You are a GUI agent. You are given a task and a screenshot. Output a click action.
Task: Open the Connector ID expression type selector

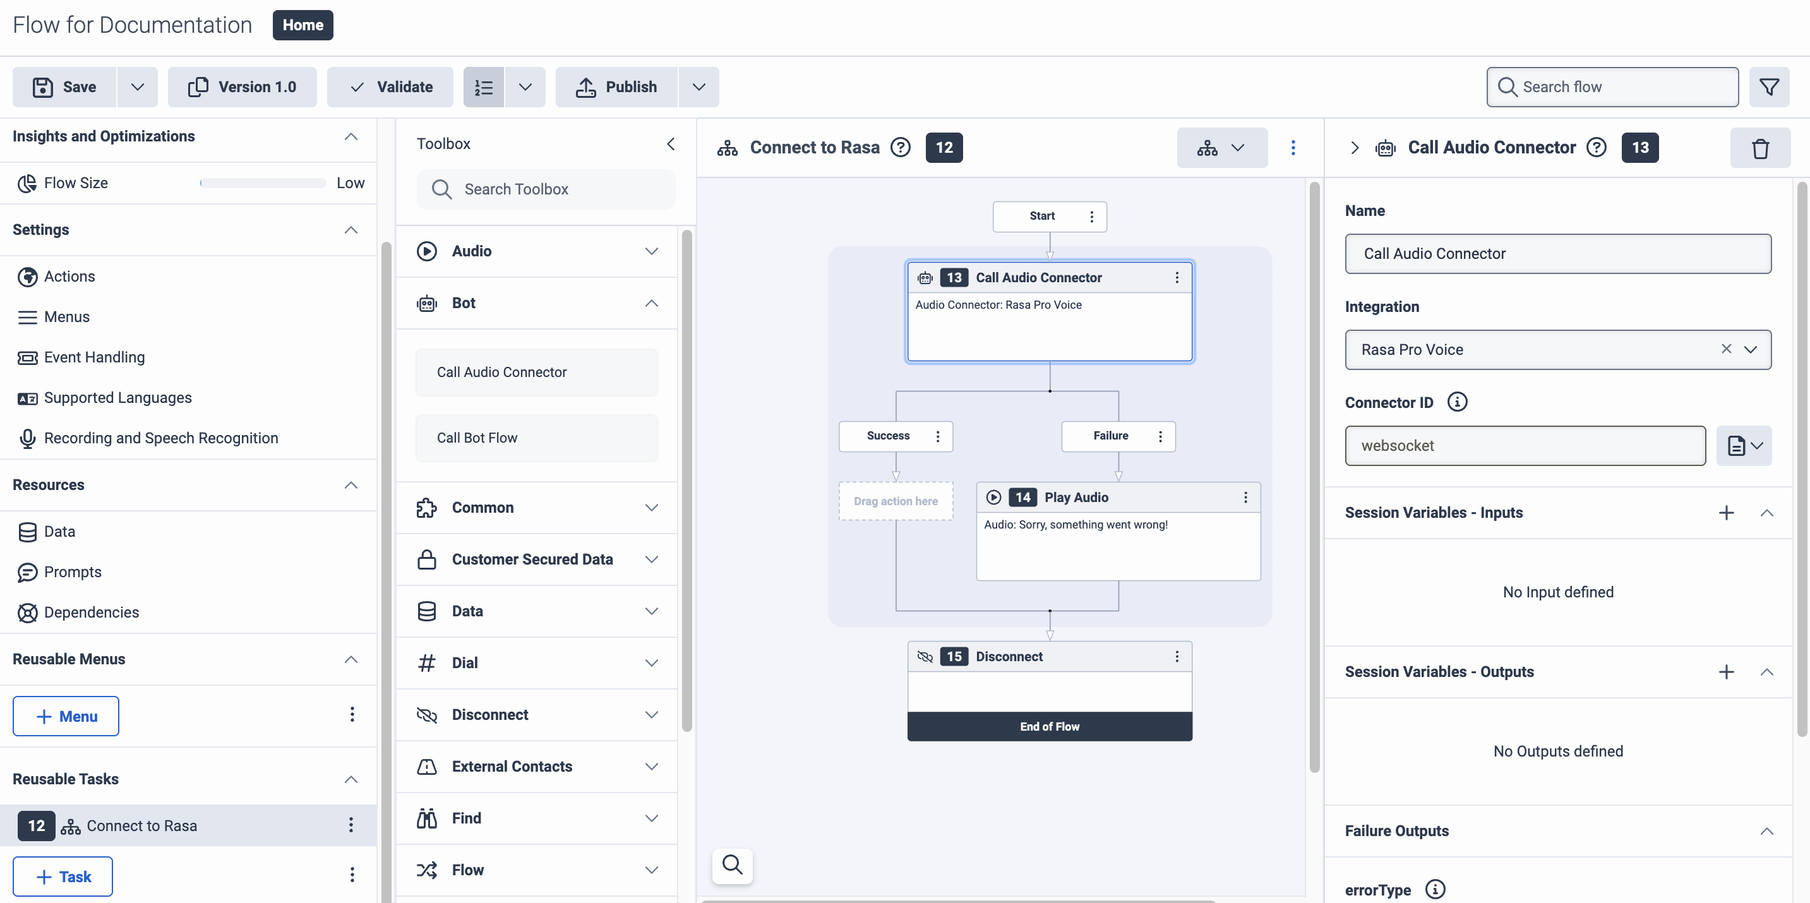(x=1744, y=445)
